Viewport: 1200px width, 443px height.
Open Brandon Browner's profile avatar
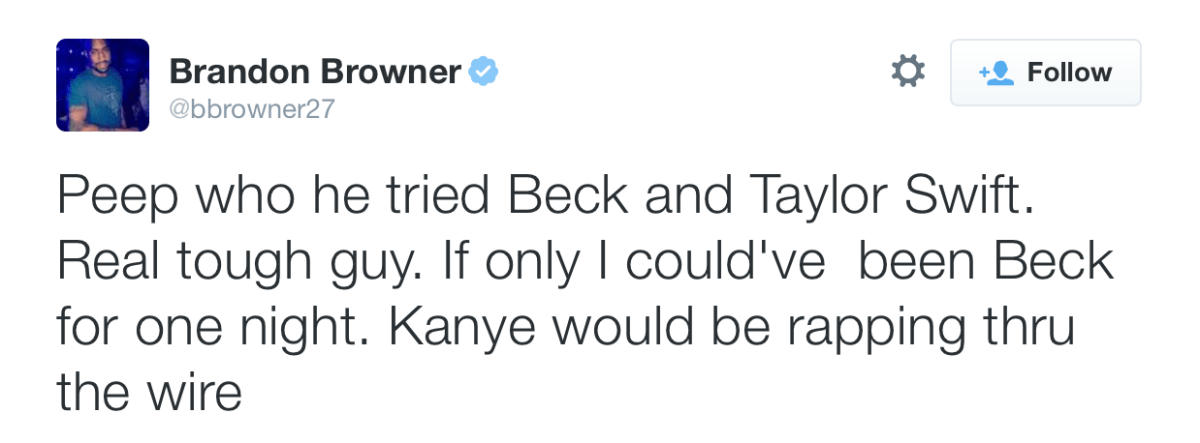click(103, 85)
